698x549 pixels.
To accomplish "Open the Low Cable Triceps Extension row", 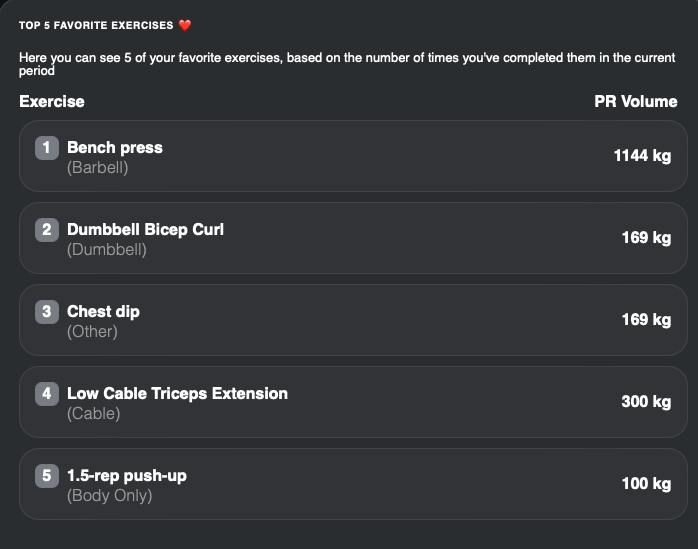I will pos(350,402).
